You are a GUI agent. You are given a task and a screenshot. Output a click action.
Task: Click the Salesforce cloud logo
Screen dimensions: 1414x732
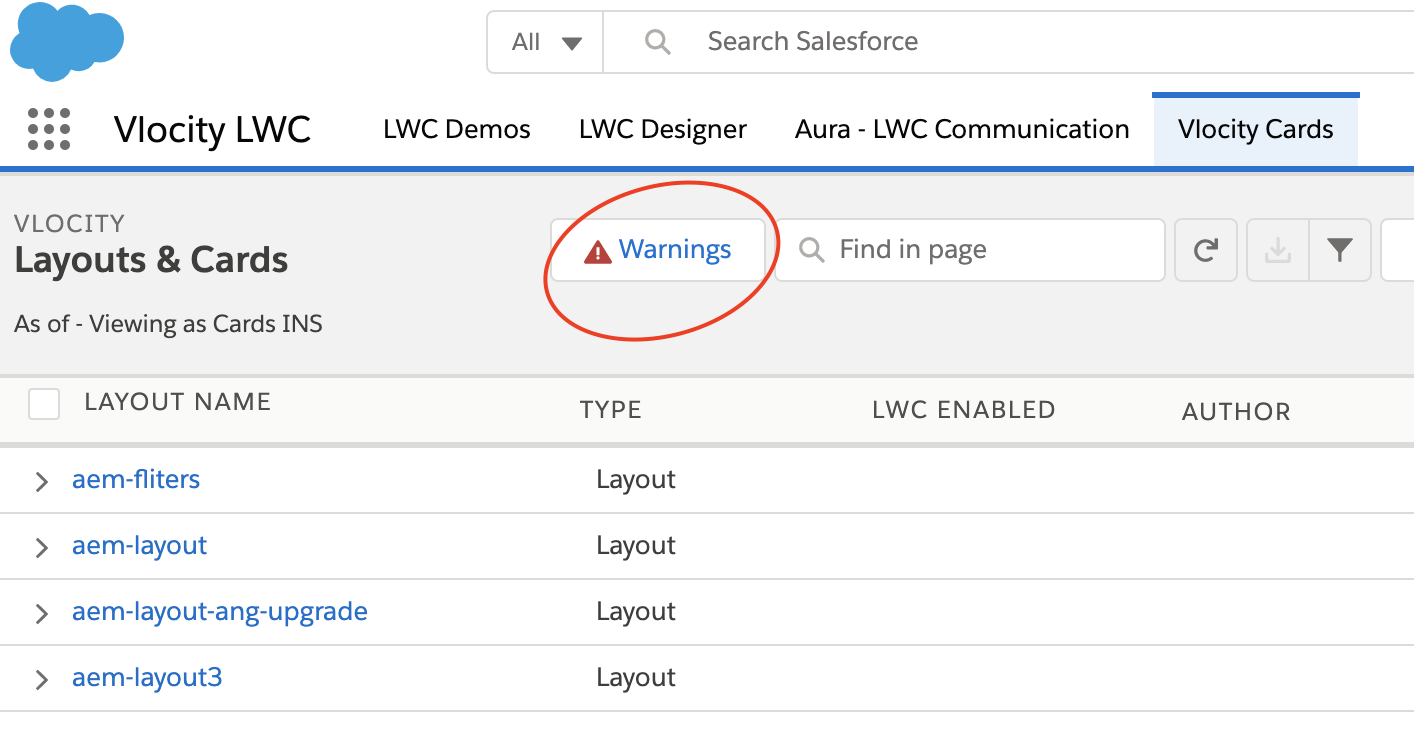click(67, 41)
